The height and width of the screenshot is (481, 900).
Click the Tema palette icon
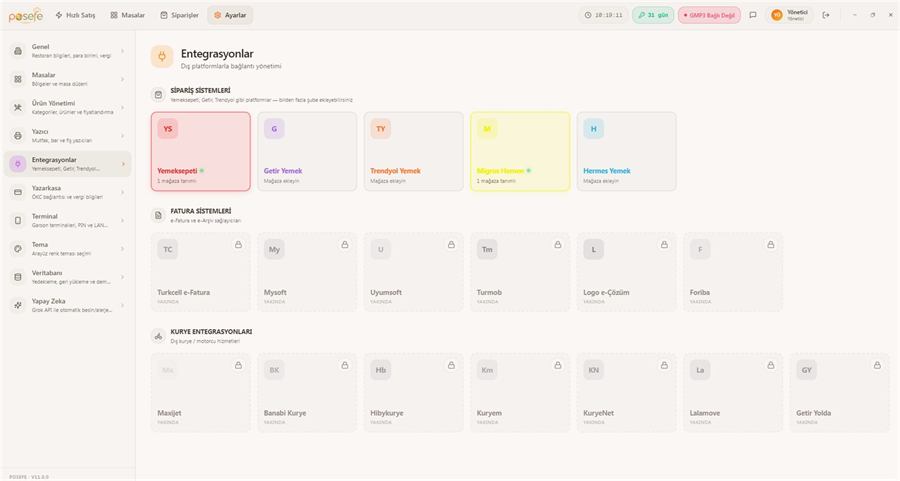(18, 249)
